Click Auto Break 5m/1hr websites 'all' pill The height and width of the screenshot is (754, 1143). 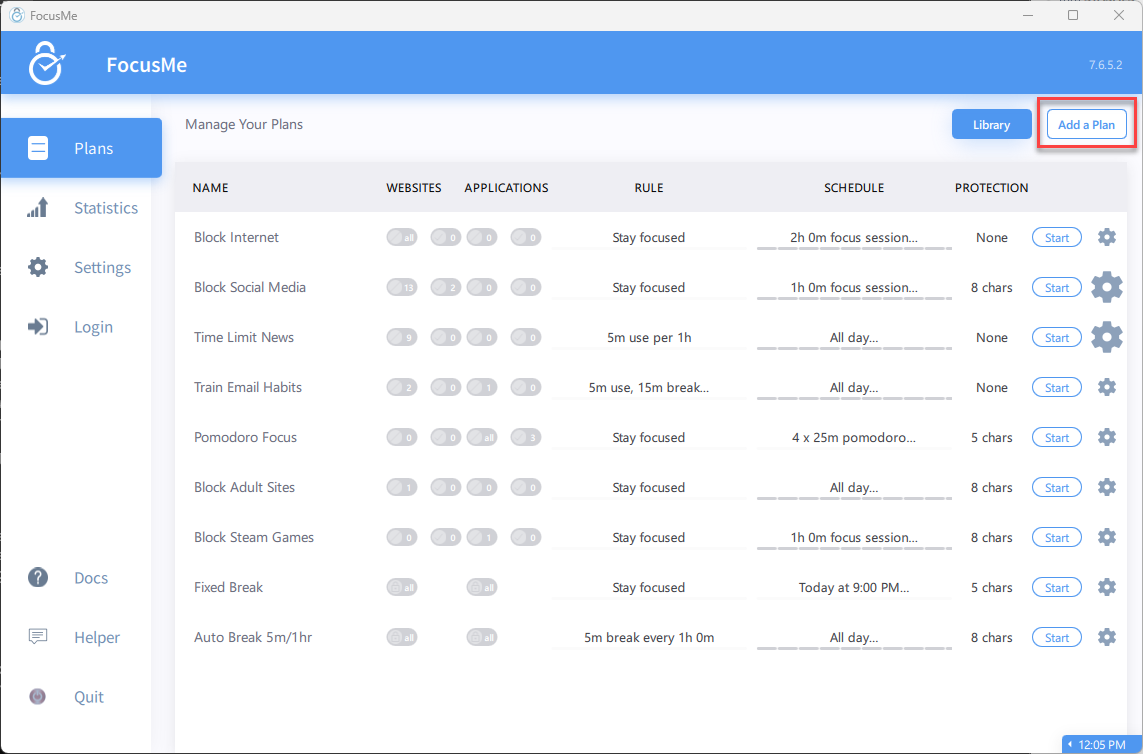[402, 637]
